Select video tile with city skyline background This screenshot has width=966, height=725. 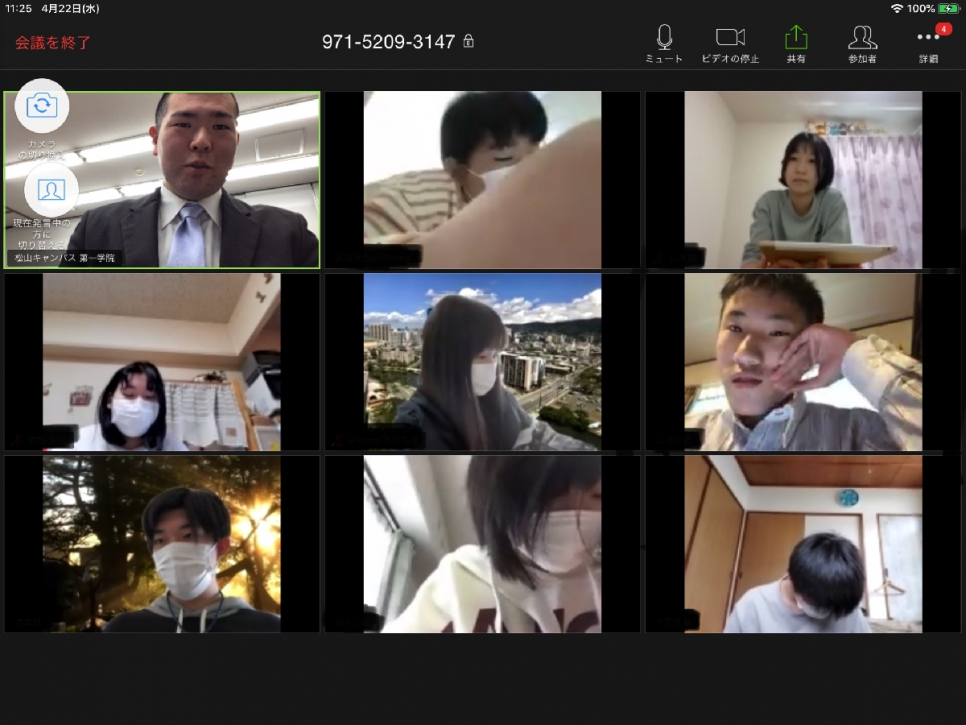tap(482, 362)
